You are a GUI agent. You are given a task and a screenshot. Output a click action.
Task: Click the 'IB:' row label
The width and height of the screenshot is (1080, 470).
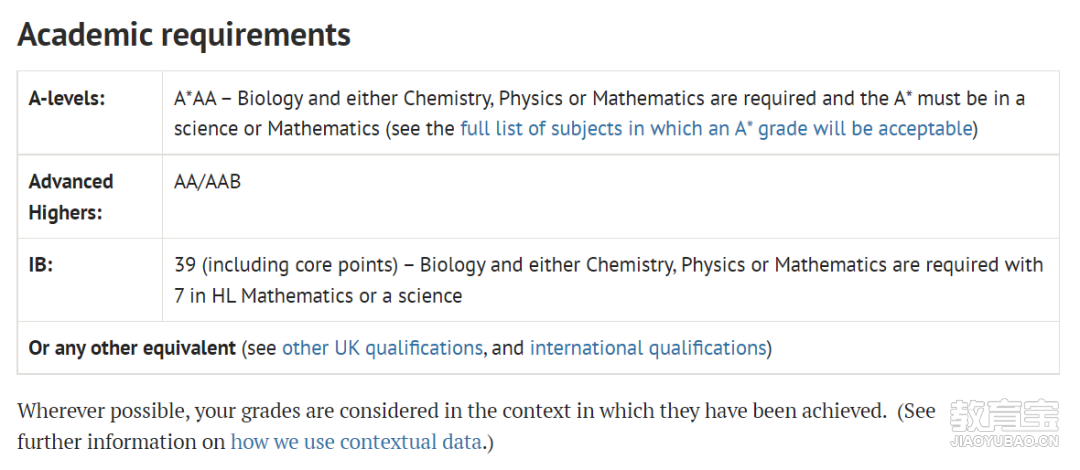(x=41, y=265)
